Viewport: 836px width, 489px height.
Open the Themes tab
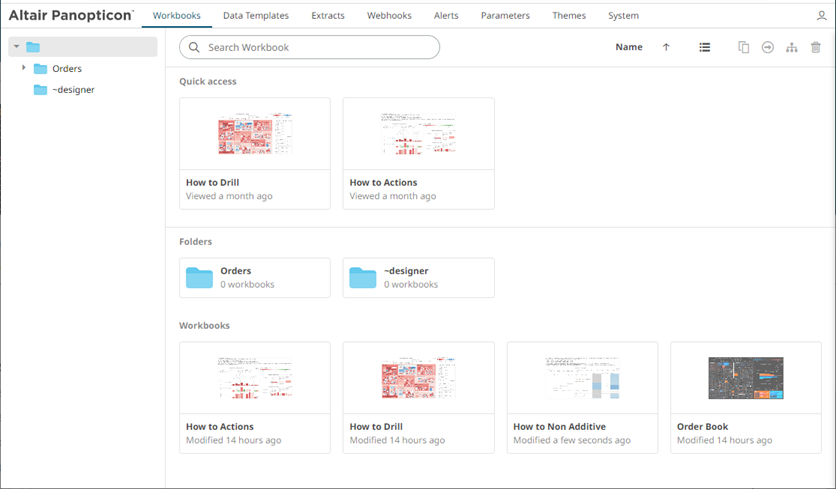[569, 16]
